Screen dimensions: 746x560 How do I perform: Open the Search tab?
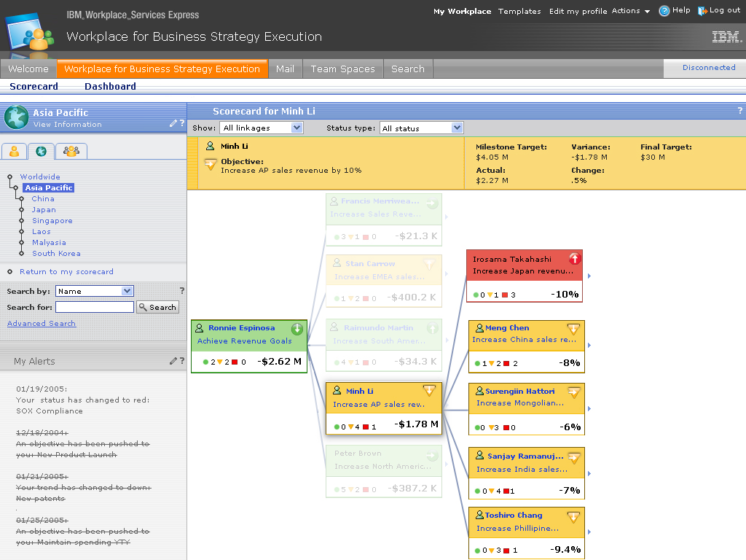point(408,69)
